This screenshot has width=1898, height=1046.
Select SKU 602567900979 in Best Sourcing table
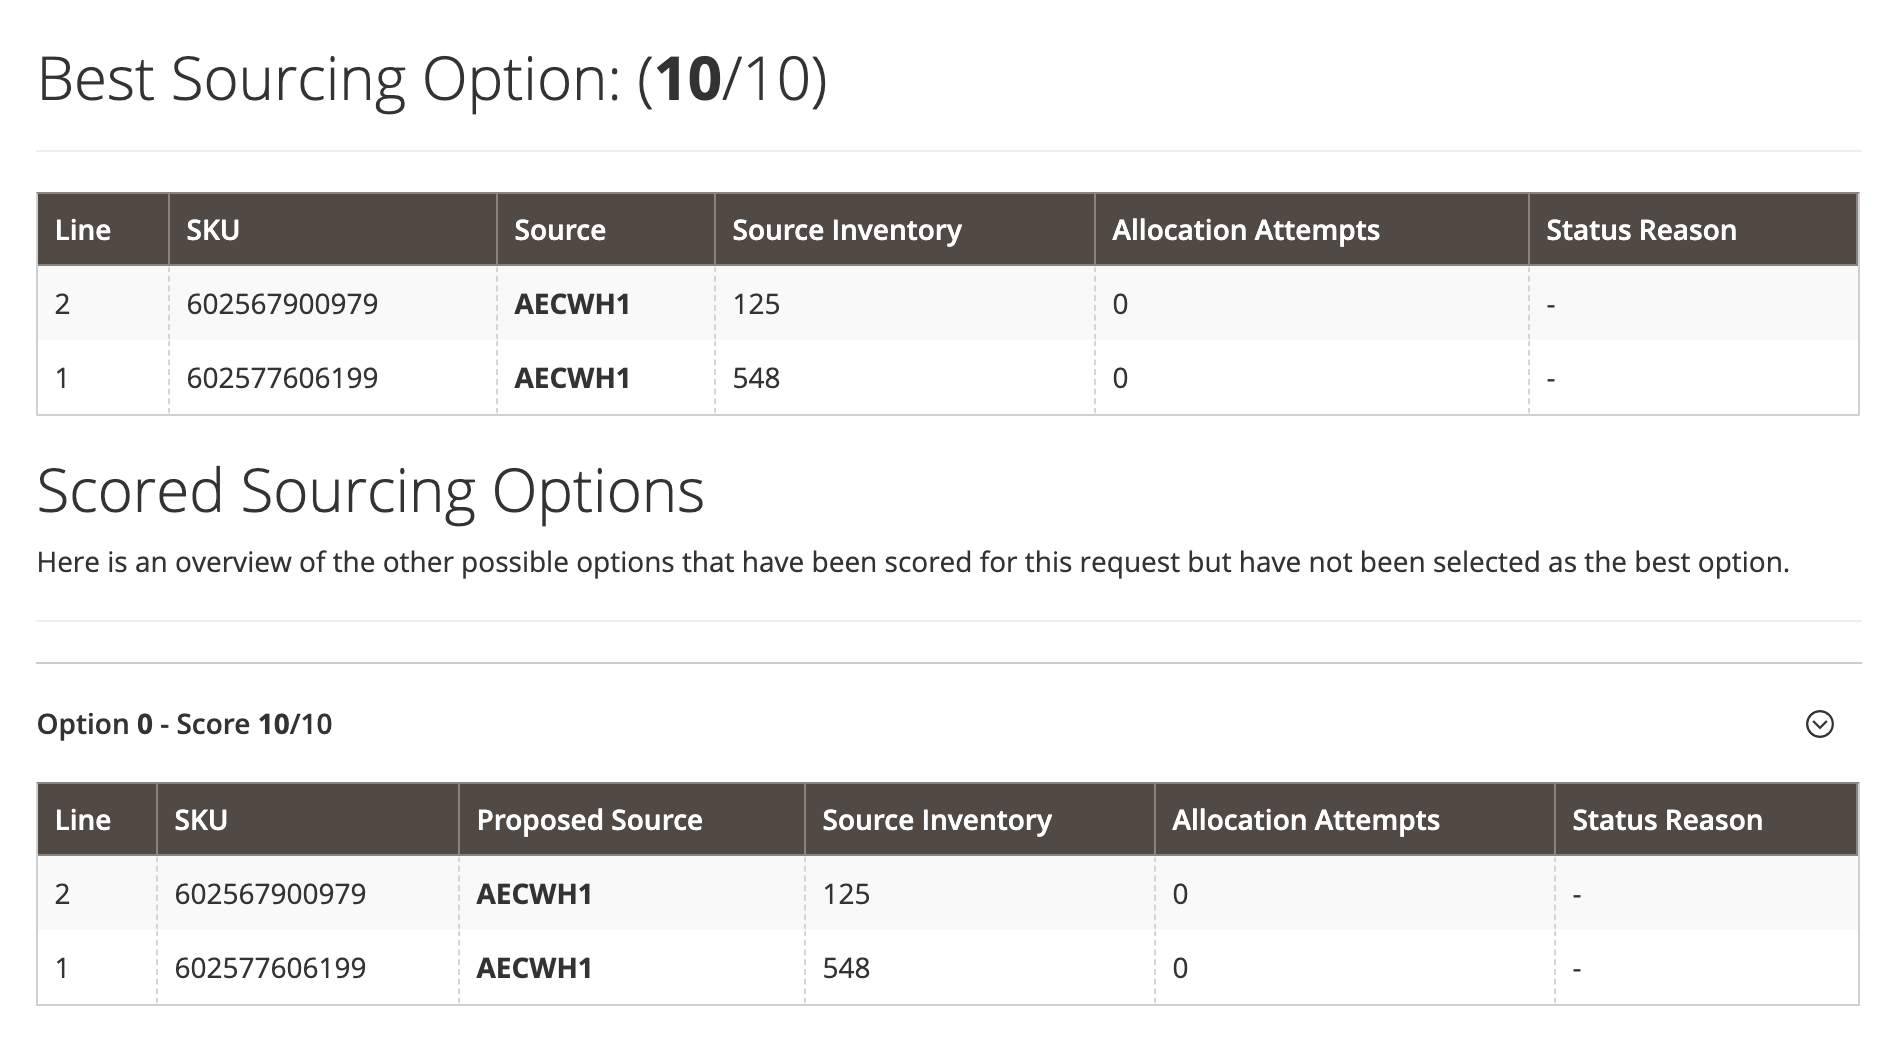[282, 304]
